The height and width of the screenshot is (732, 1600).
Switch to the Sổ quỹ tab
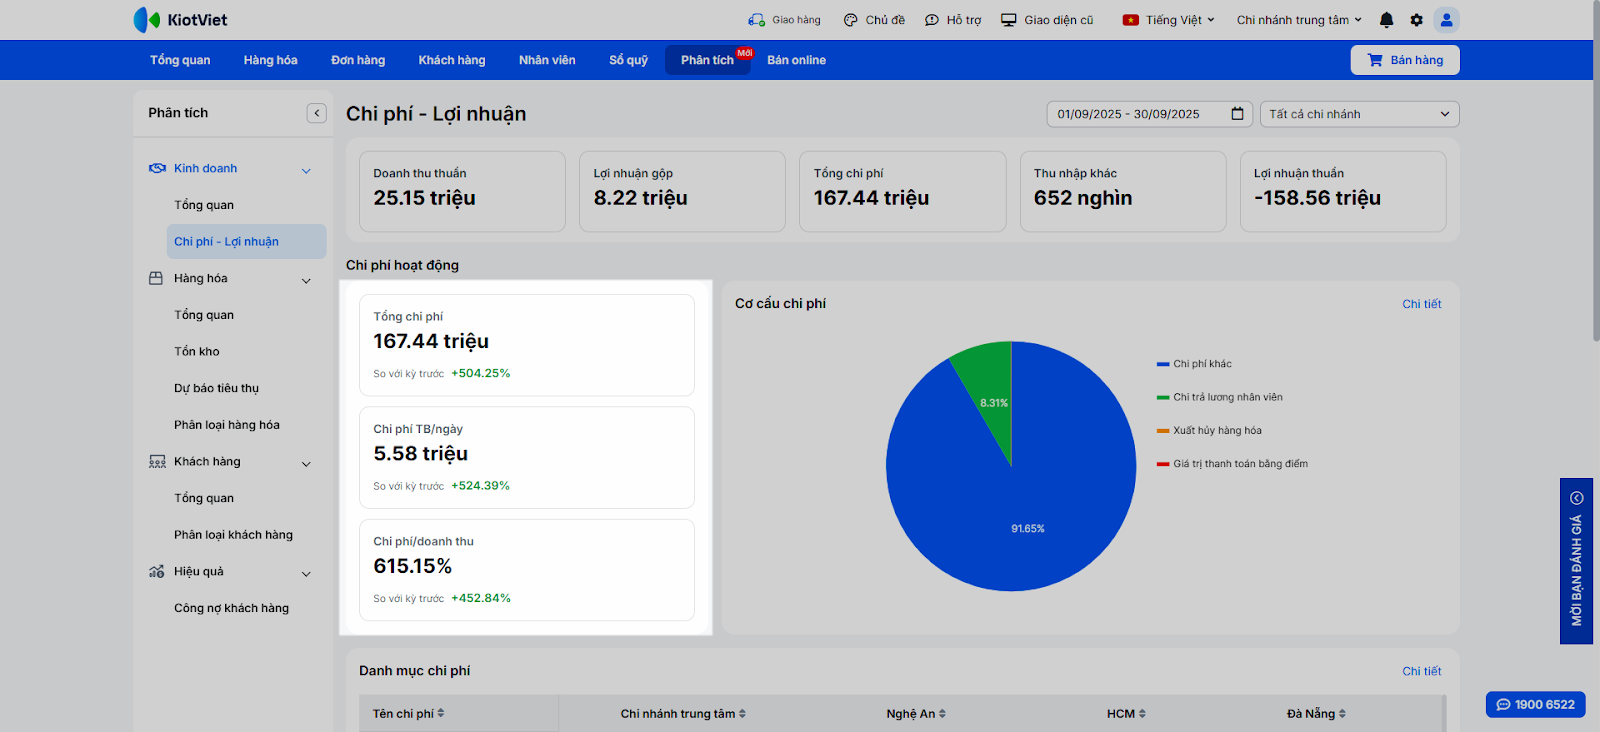(628, 60)
